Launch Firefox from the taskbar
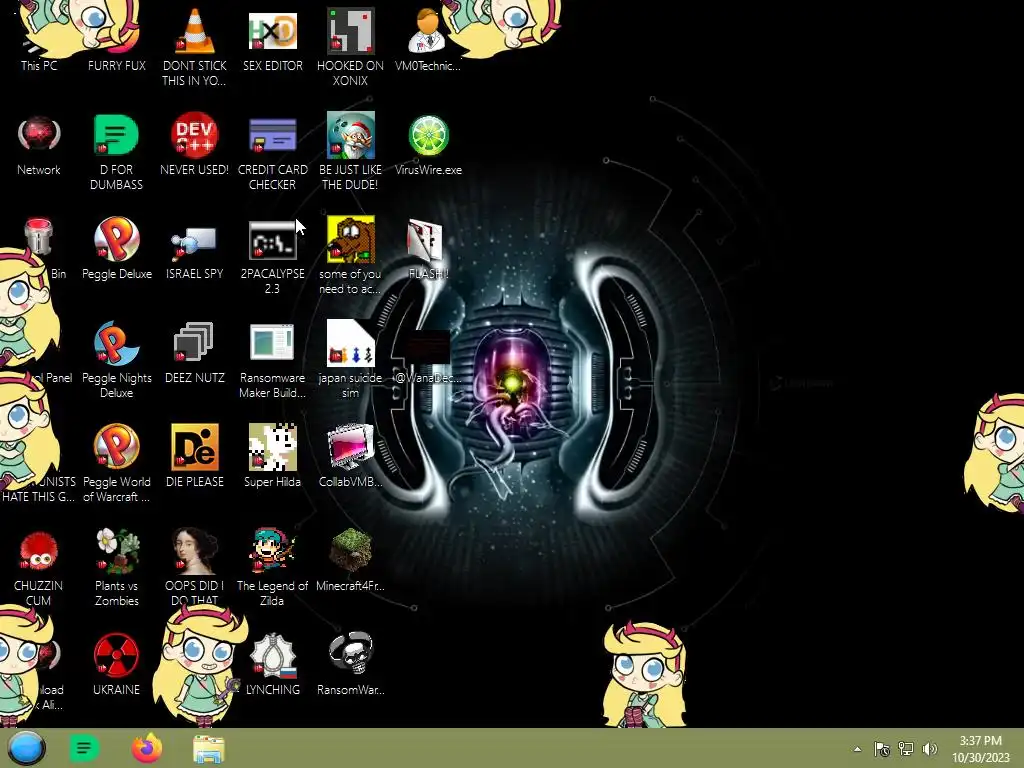Image resolution: width=1024 pixels, height=768 pixels. pyautogui.click(x=147, y=748)
